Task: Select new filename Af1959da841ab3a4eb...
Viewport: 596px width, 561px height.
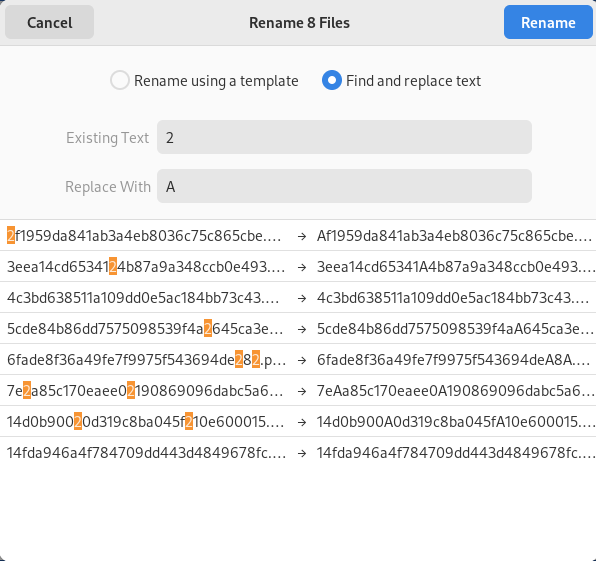Action: 455,236
